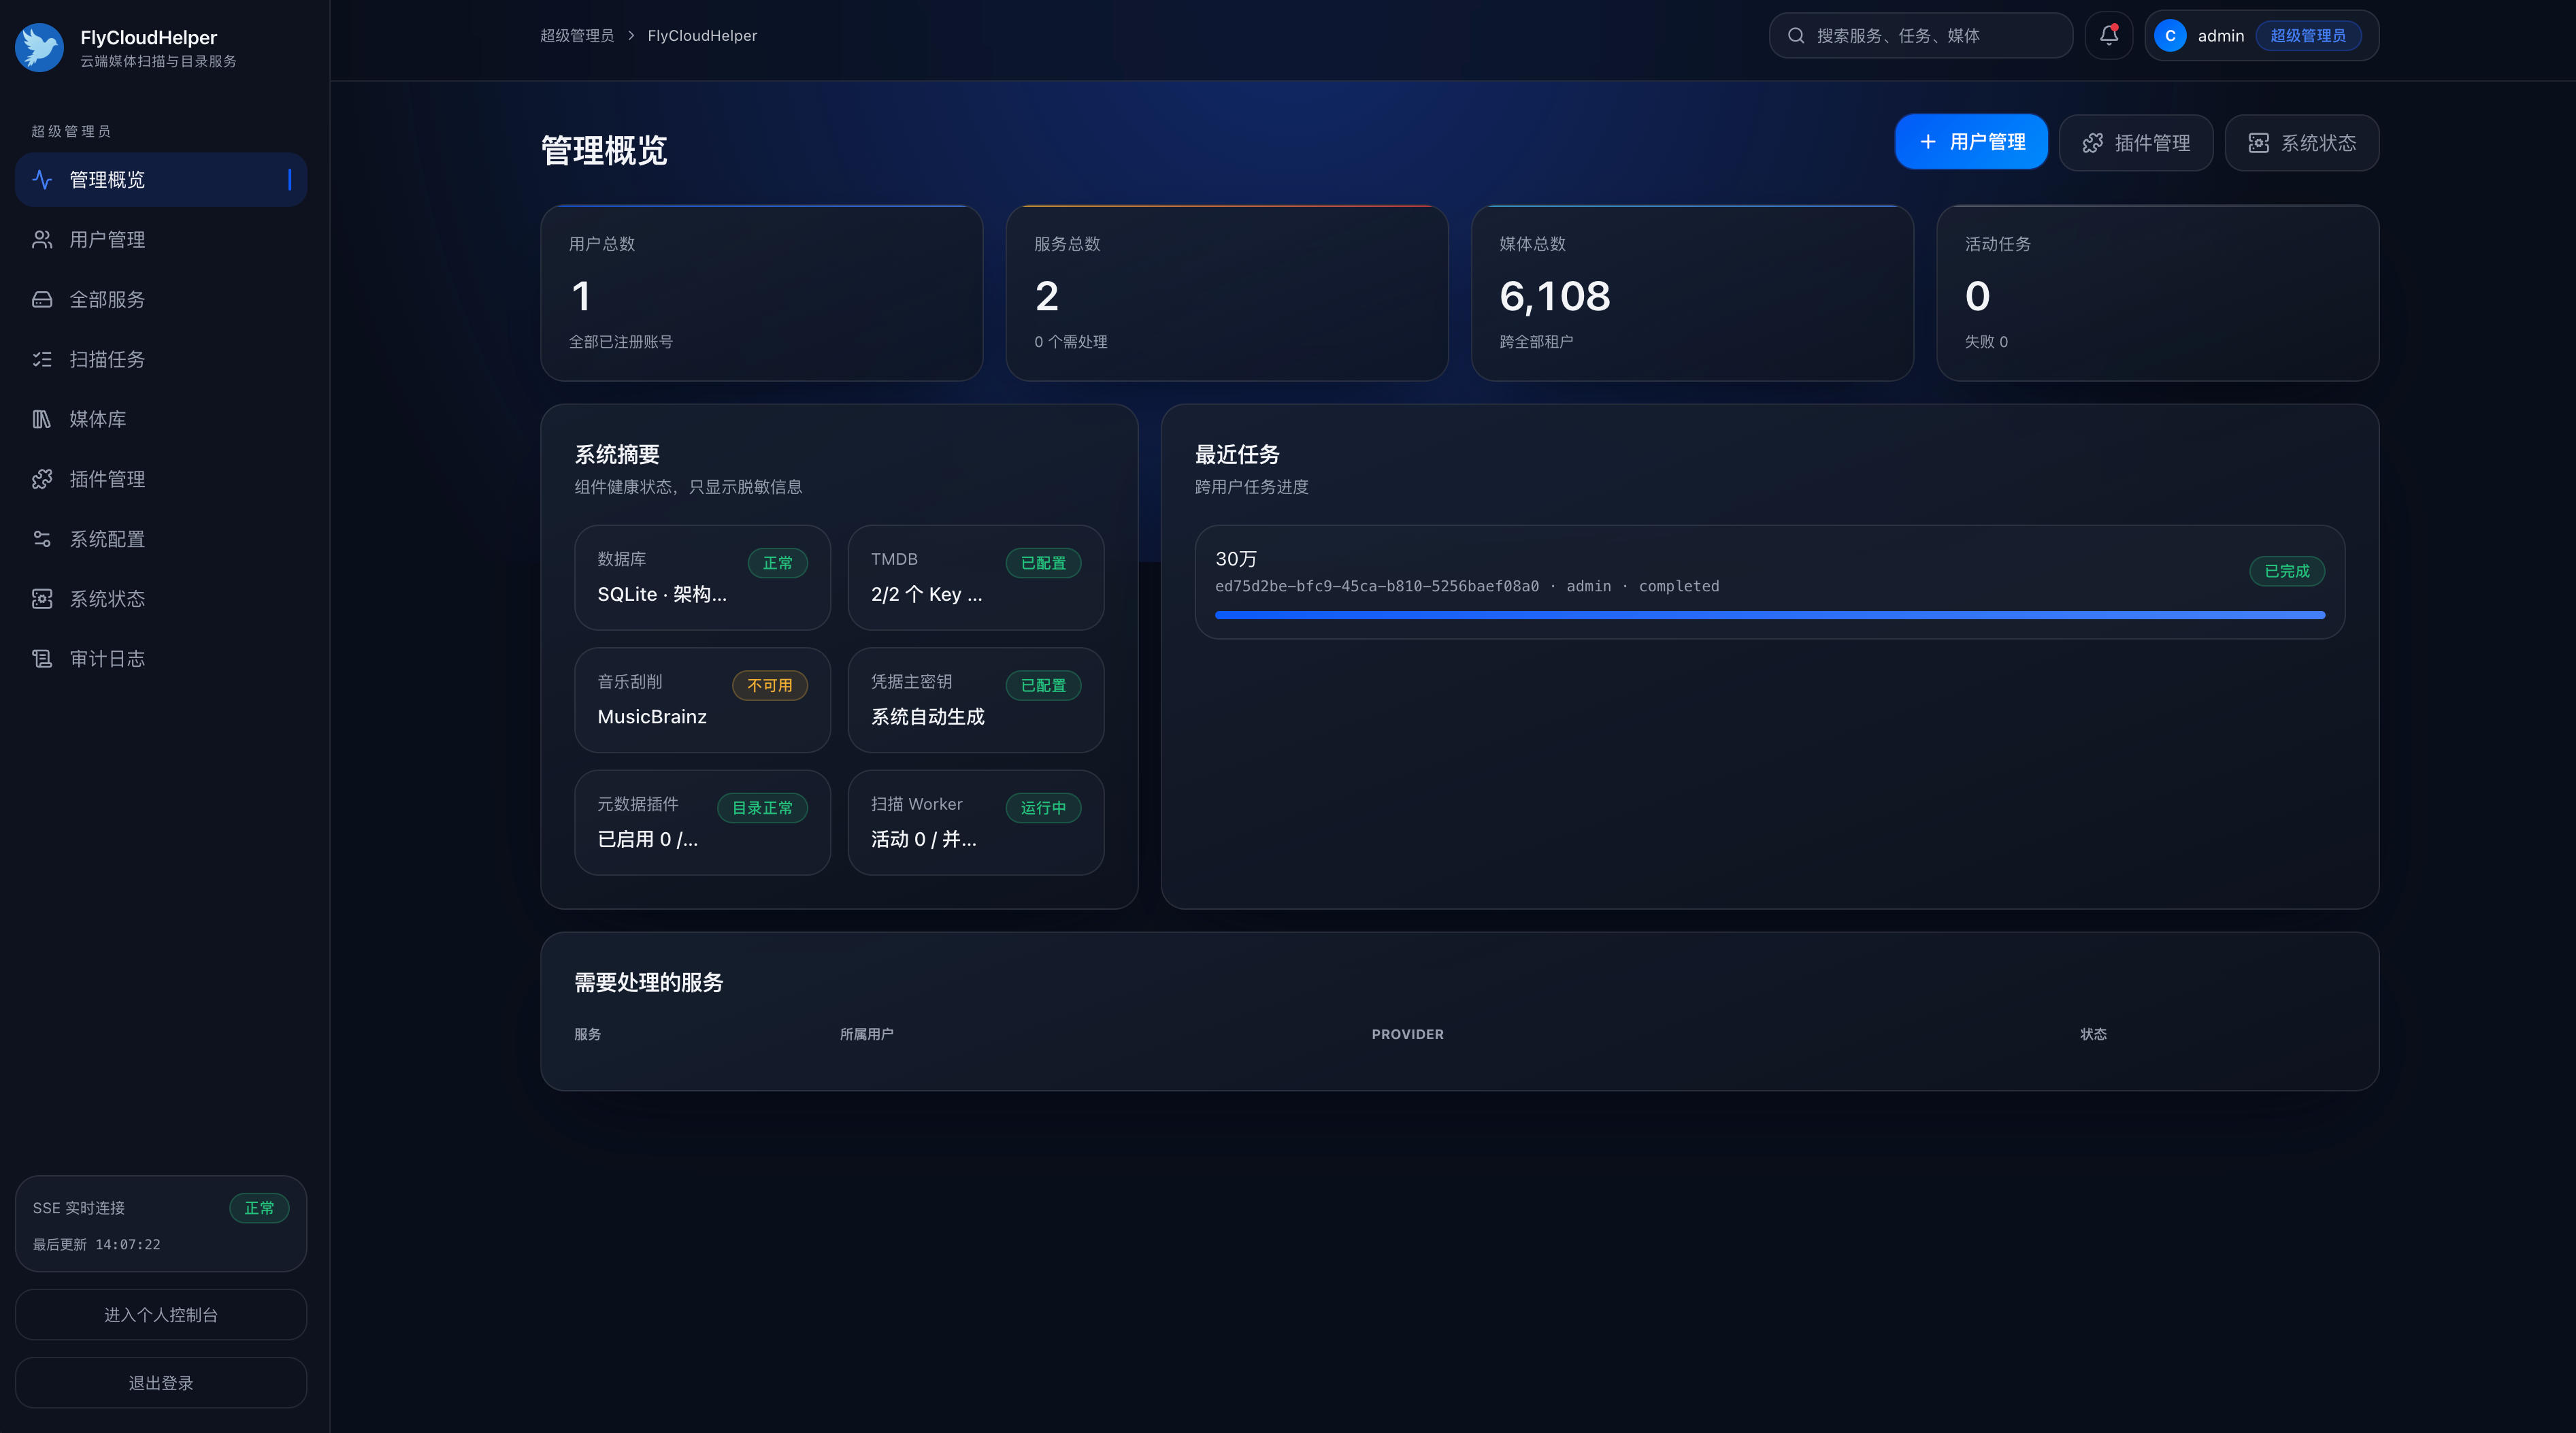Click the TMDB status tile
Image resolution: width=2576 pixels, height=1433 pixels.
click(x=976, y=578)
